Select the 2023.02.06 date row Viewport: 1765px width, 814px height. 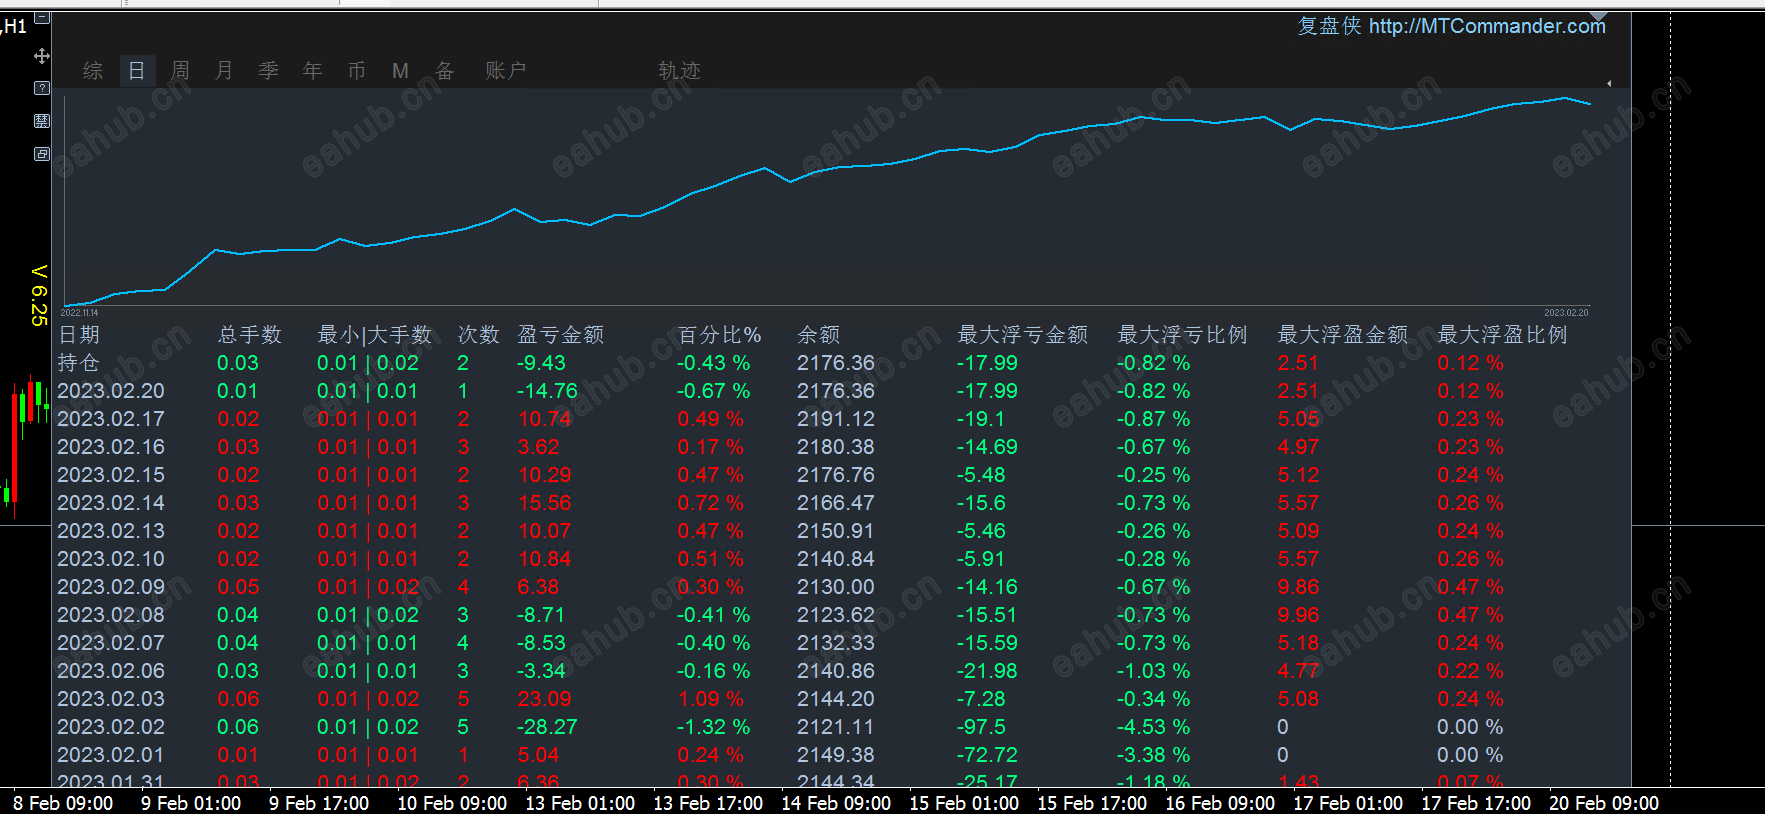click(x=111, y=671)
